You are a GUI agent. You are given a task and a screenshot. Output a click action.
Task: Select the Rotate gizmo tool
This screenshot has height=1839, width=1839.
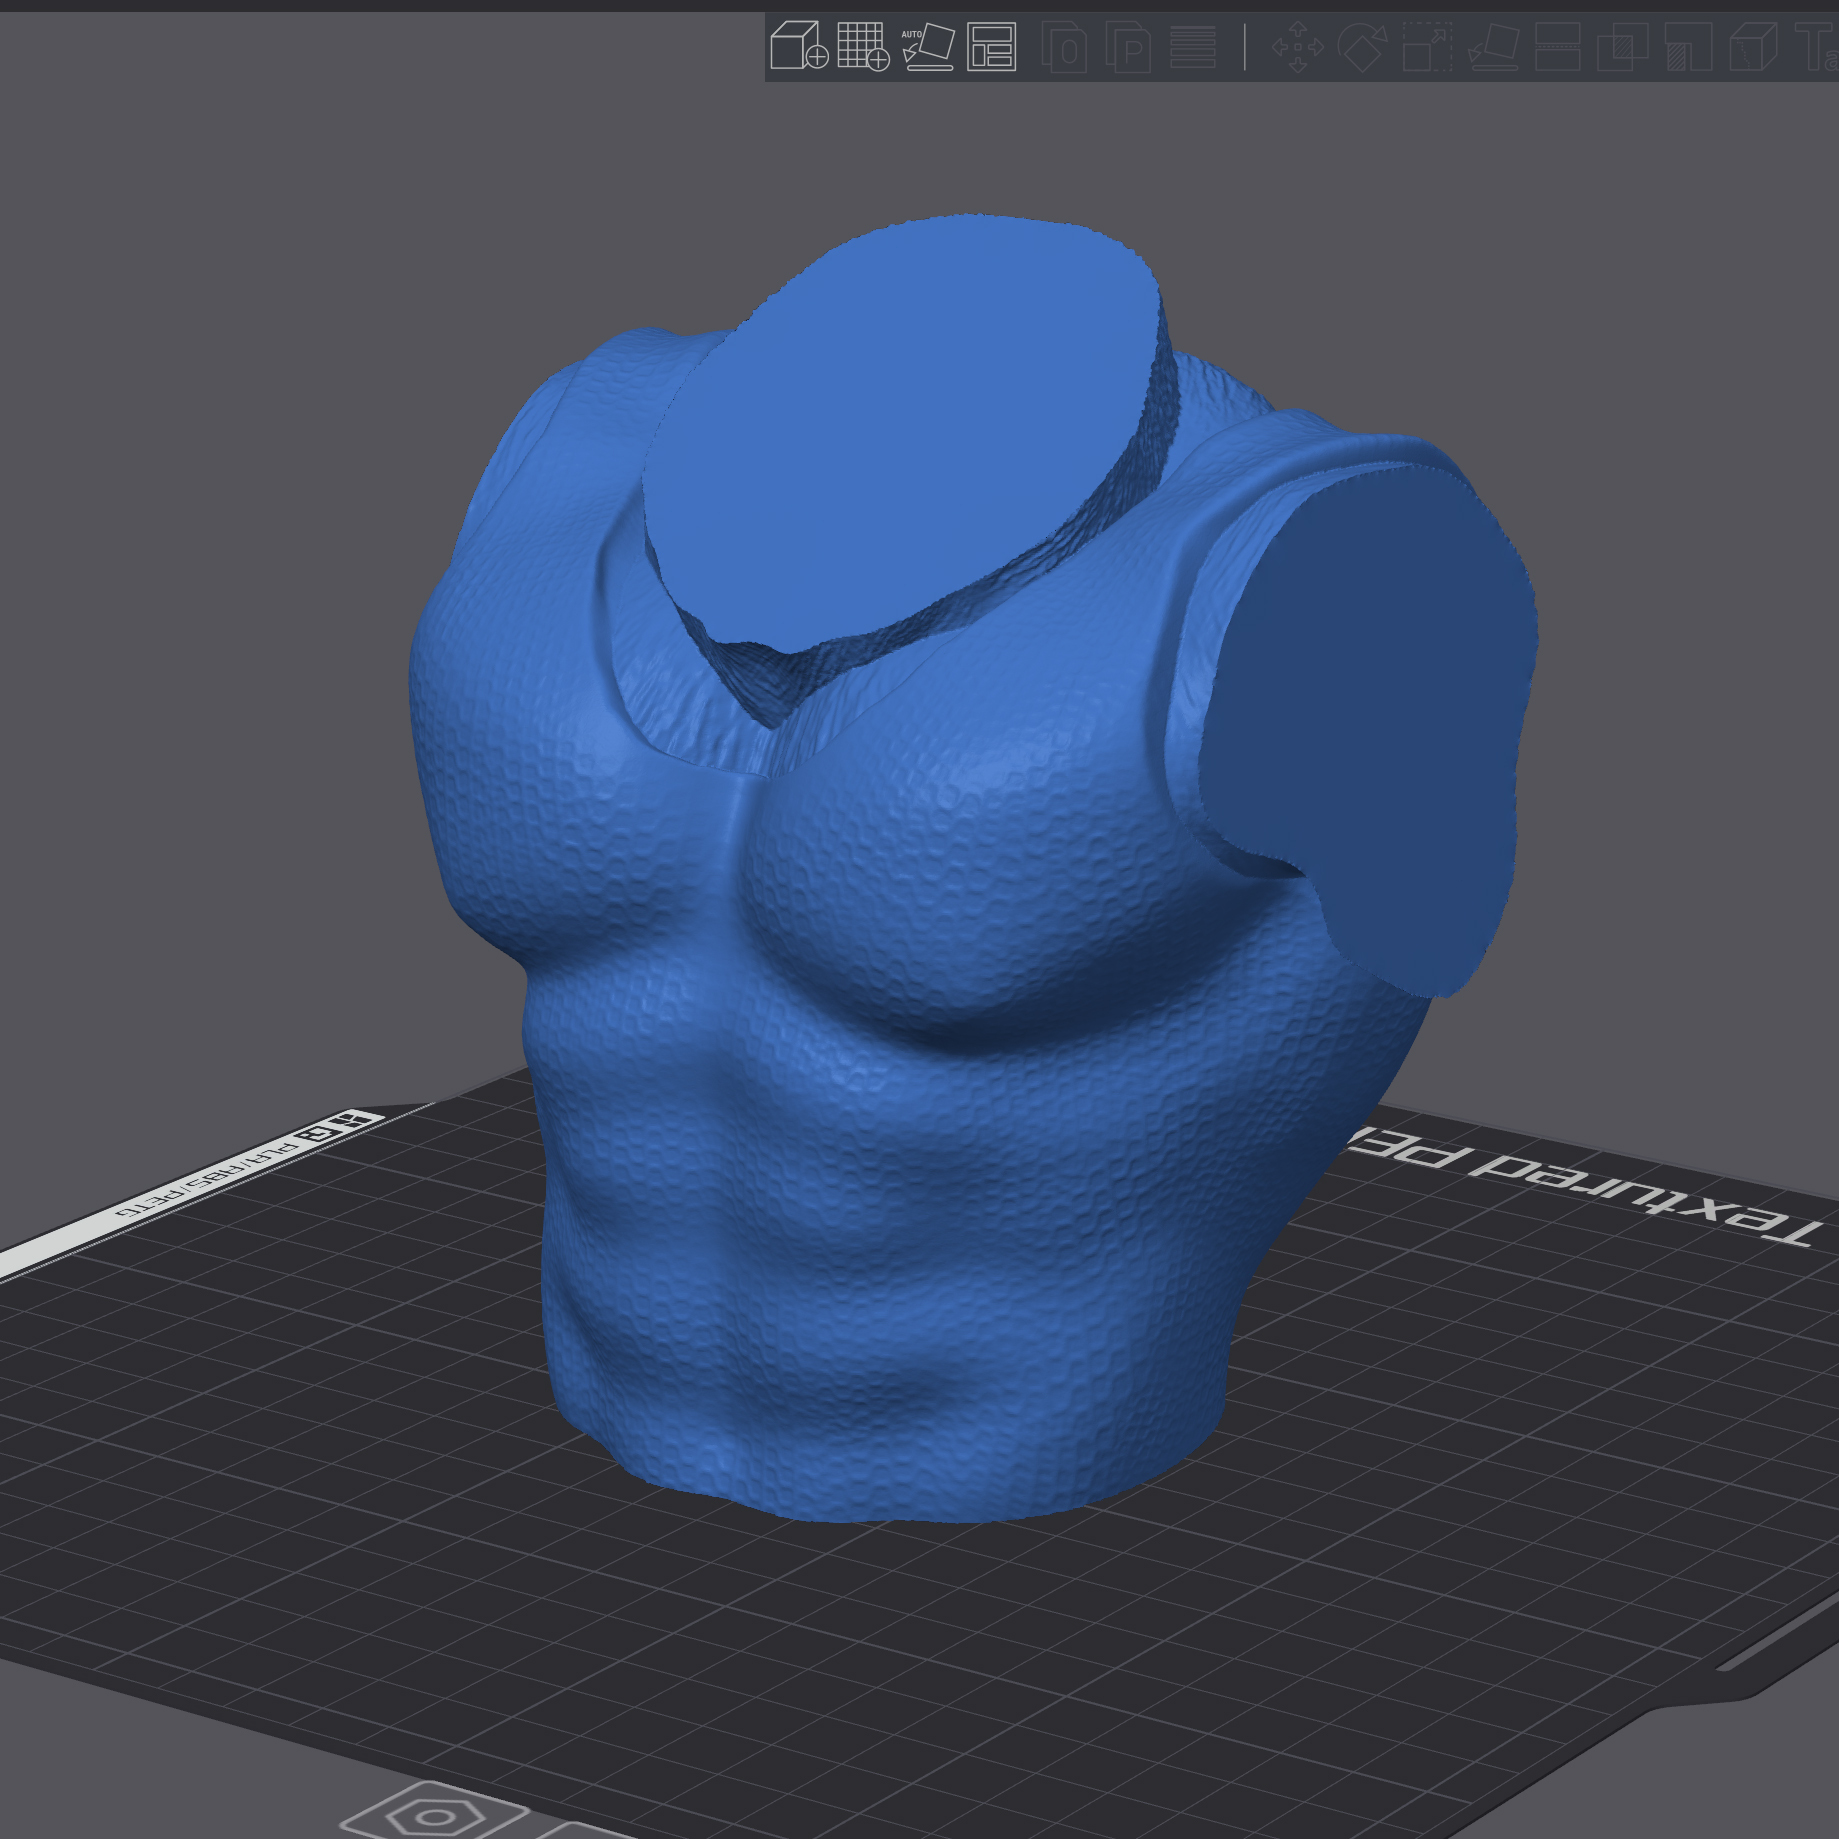point(1362,46)
